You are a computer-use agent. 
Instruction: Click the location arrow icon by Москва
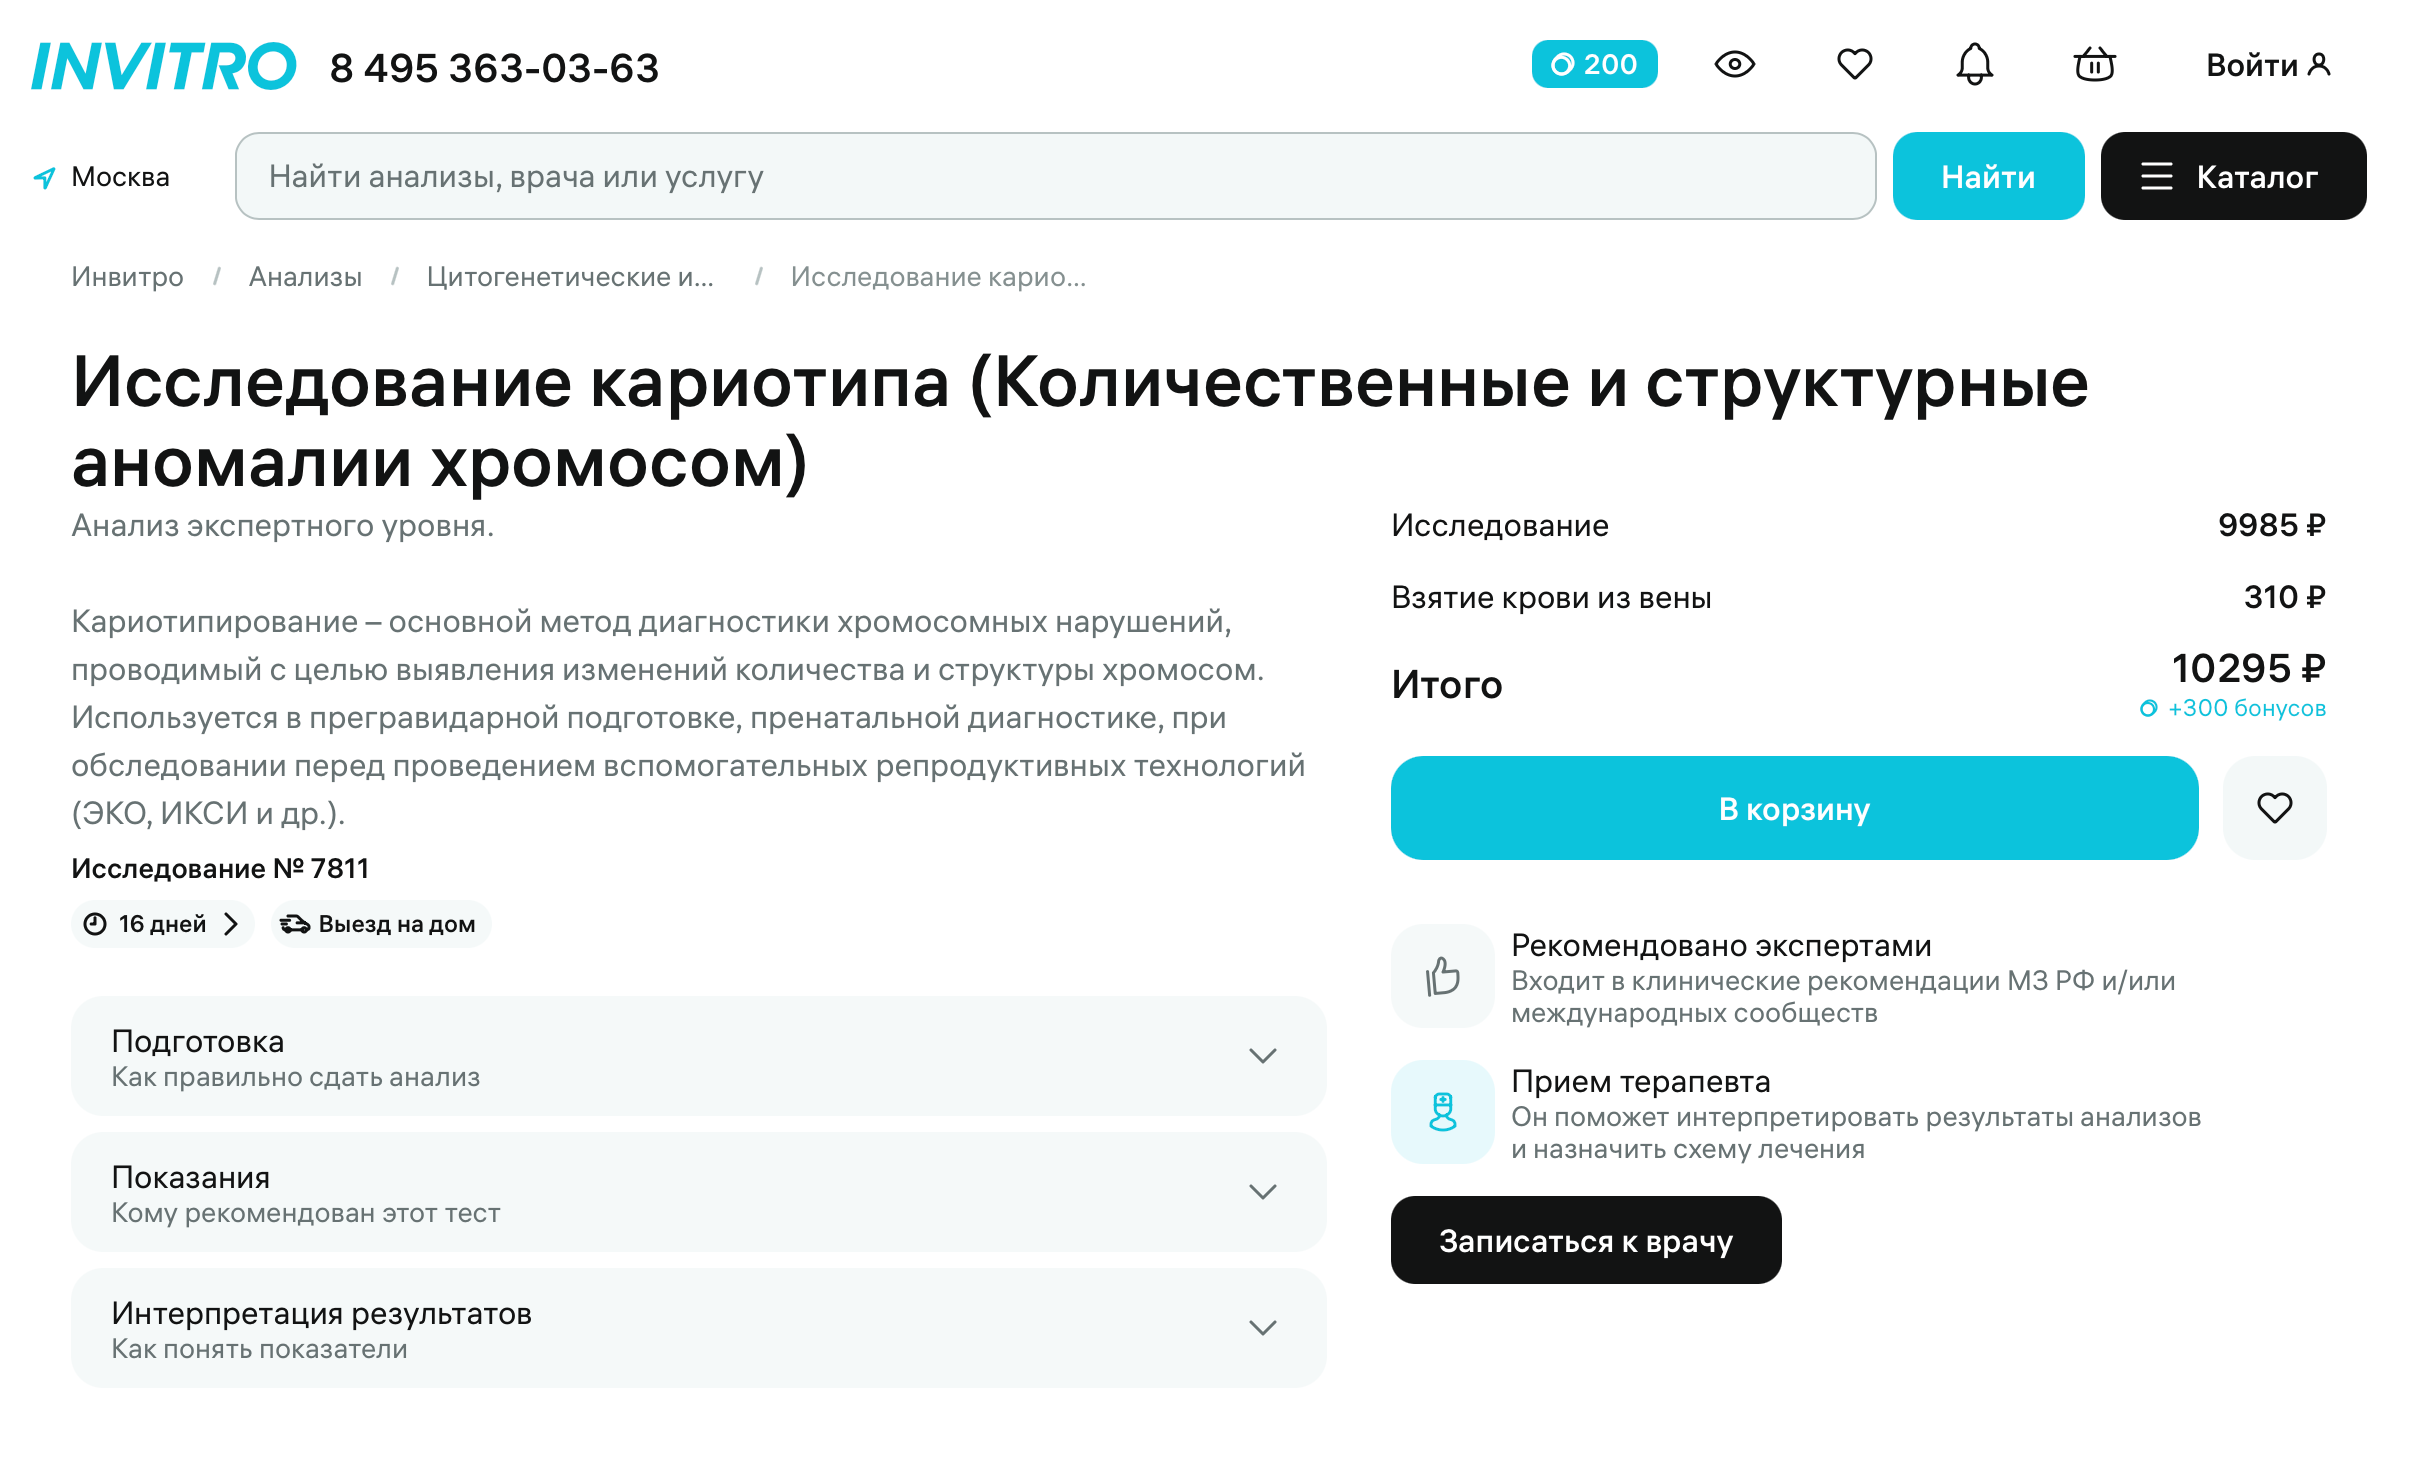[44, 178]
